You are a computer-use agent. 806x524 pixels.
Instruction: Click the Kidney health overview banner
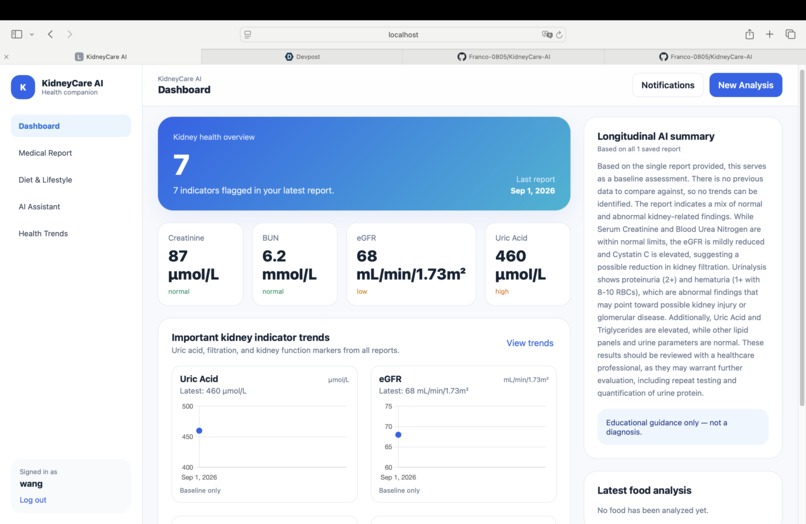[364, 164]
